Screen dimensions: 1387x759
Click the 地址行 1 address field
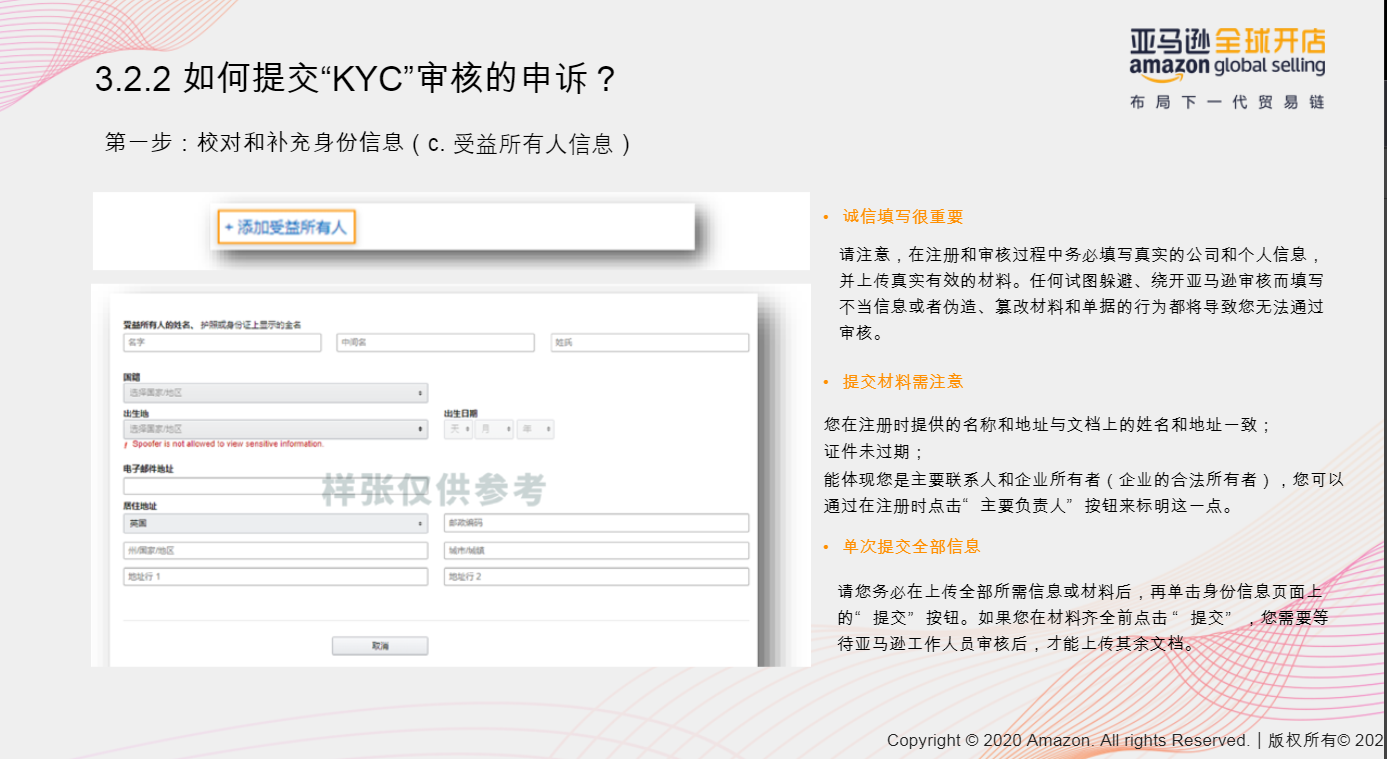[x=277, y=576]
